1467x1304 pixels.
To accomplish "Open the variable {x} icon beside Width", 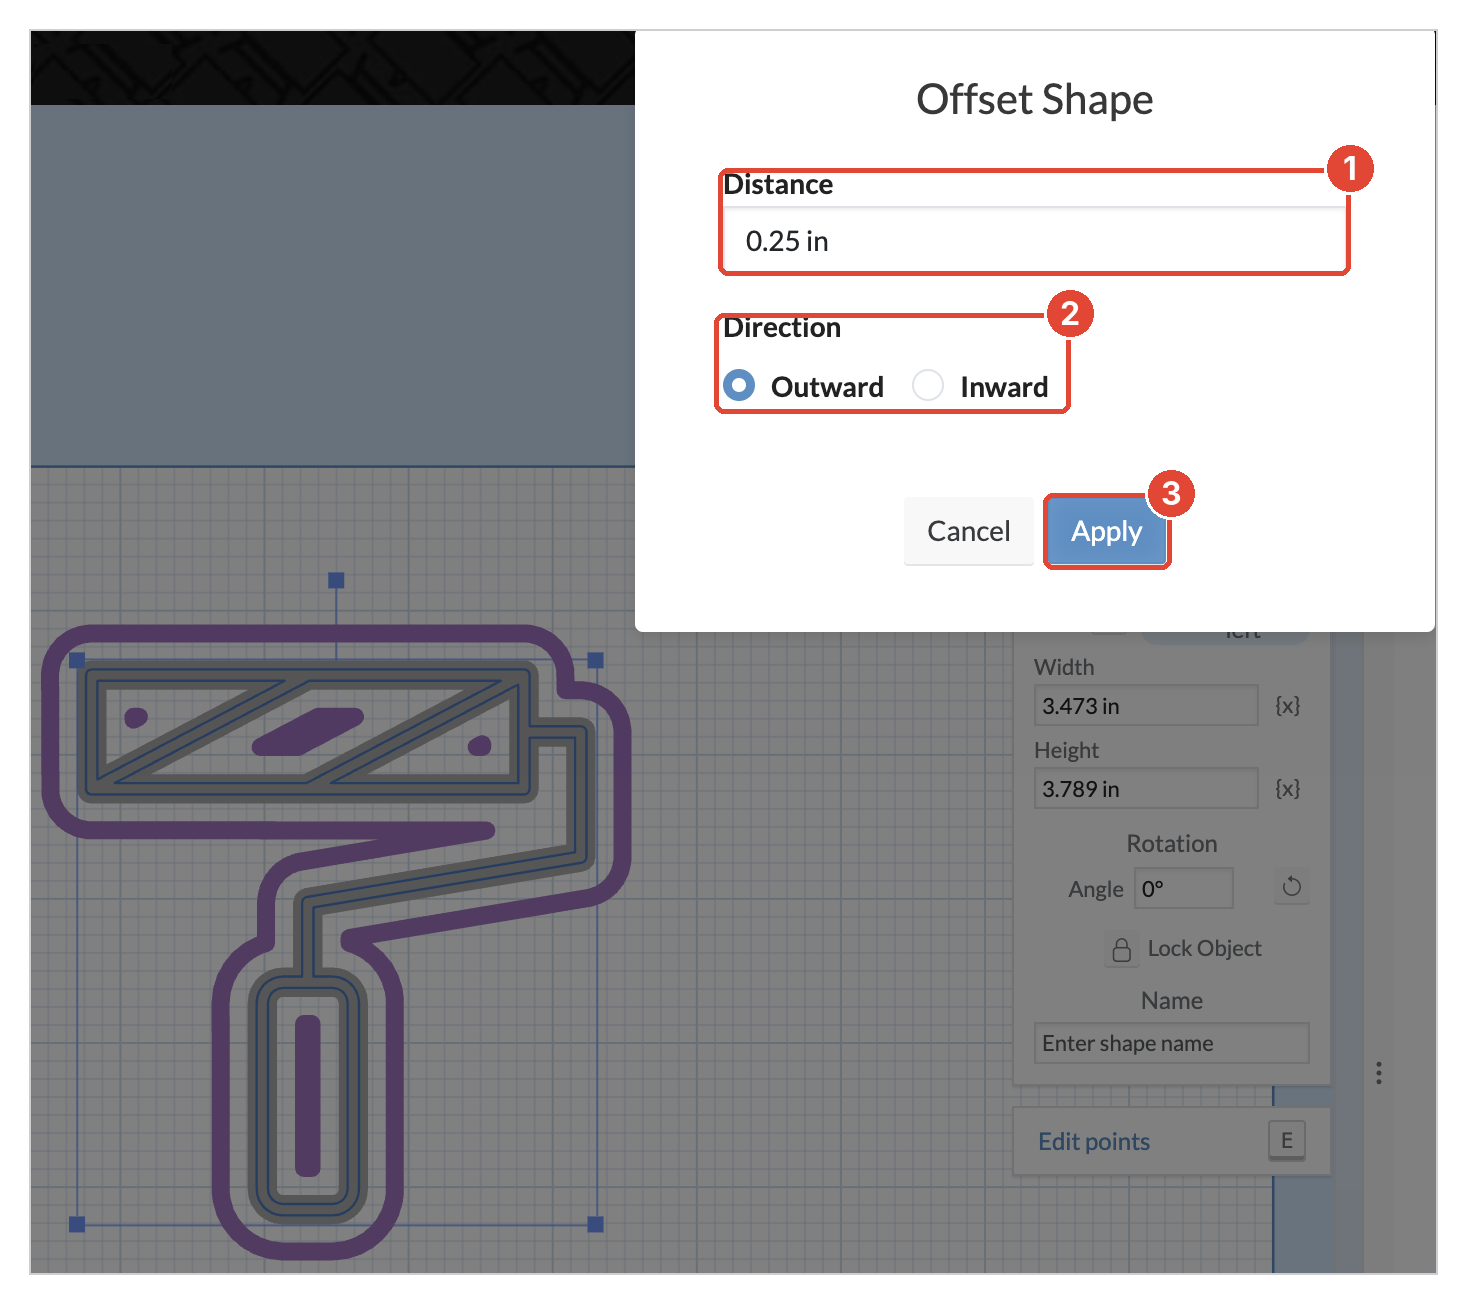I will tap(1288, 705).
